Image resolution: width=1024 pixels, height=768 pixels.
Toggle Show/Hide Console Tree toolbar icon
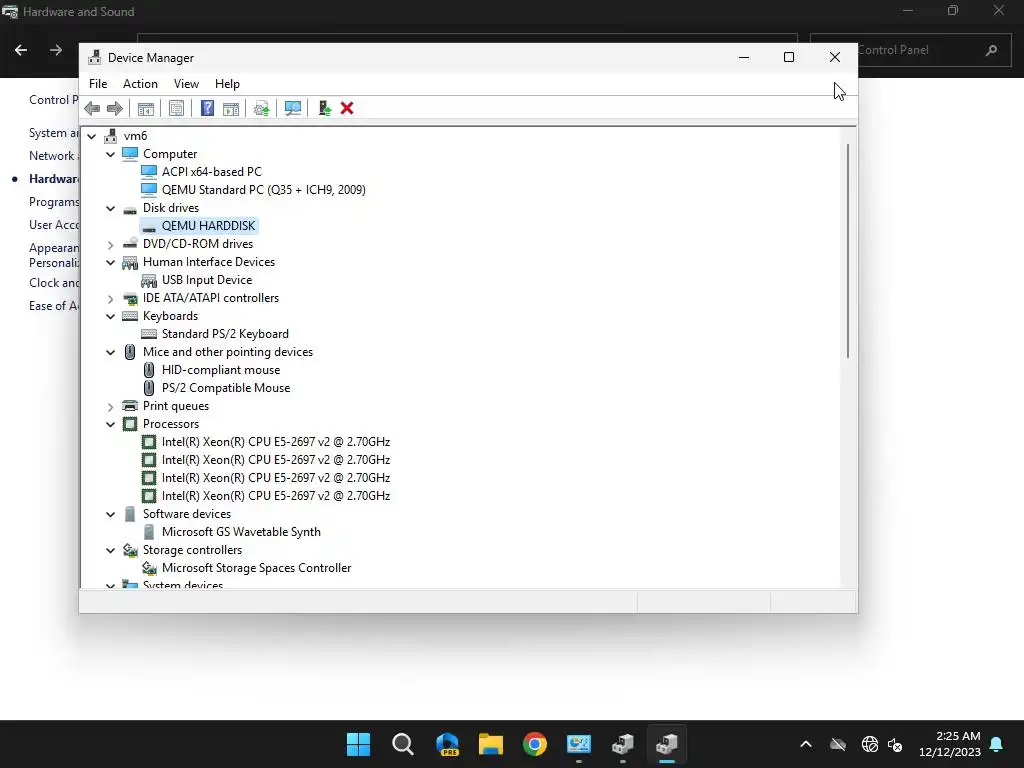coord(146,108)
